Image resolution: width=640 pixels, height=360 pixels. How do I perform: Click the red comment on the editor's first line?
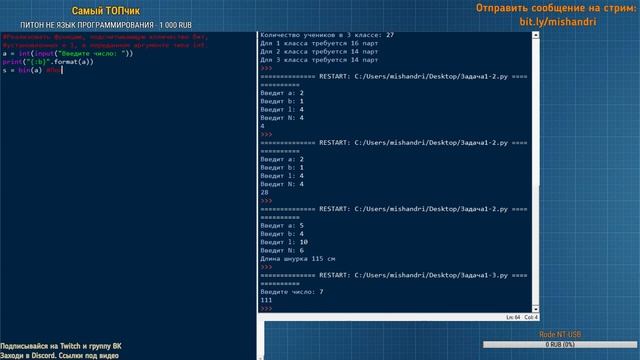click(x=105, y=37)
